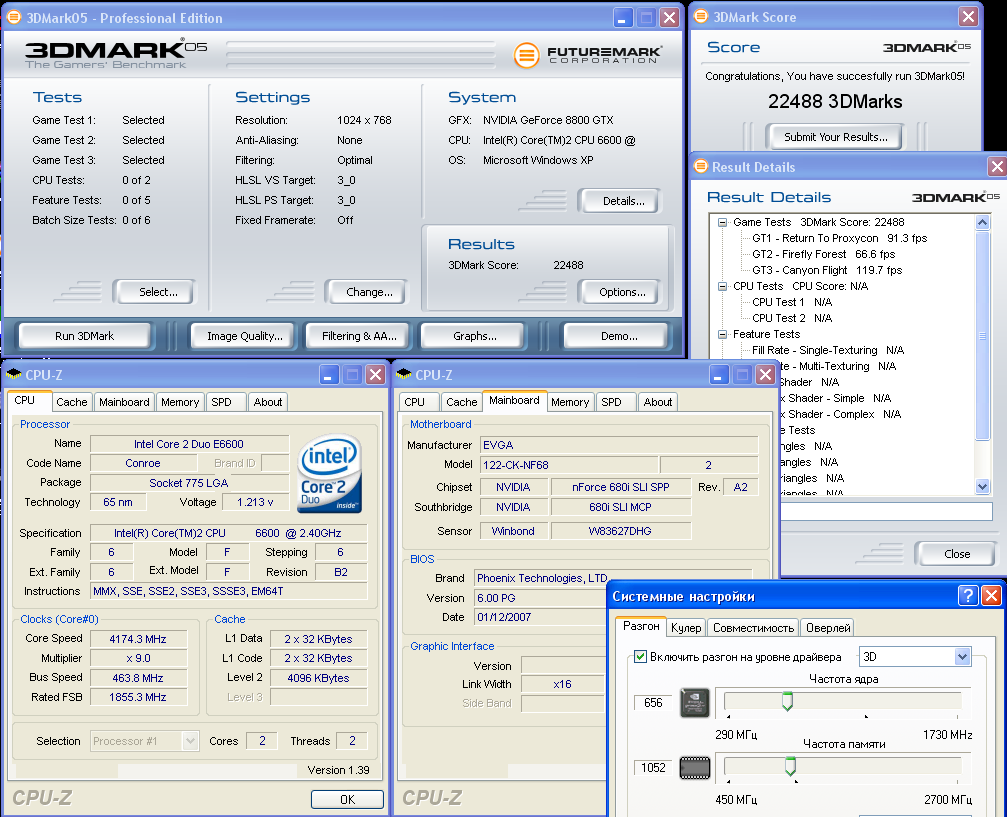Open Mainboard tab in left CPU-Z

click(x=124, y=402)
